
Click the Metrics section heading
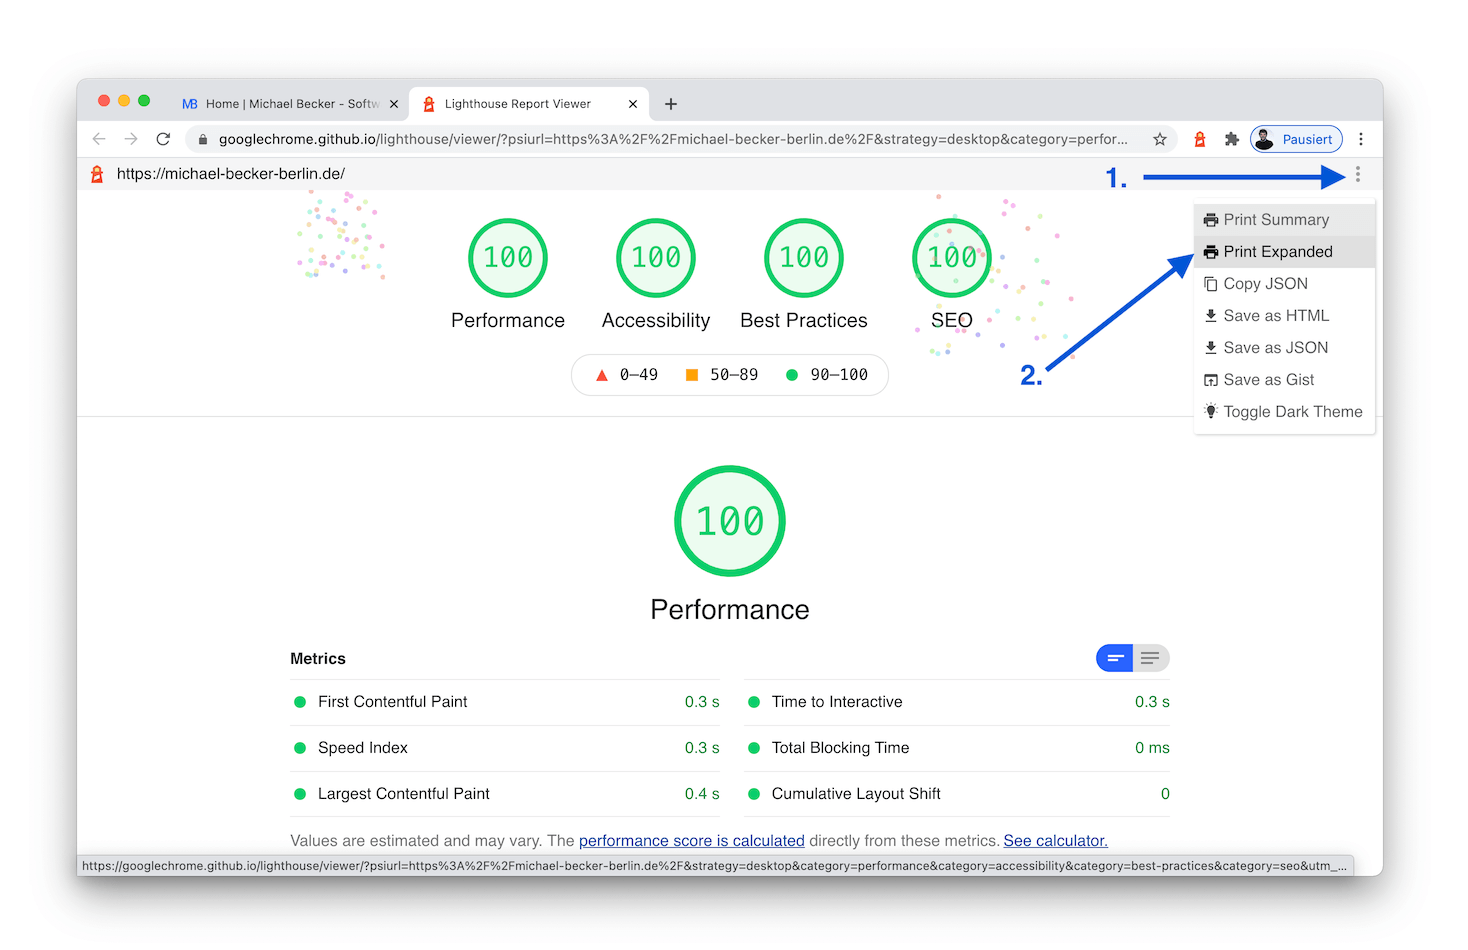pos(318,659)
